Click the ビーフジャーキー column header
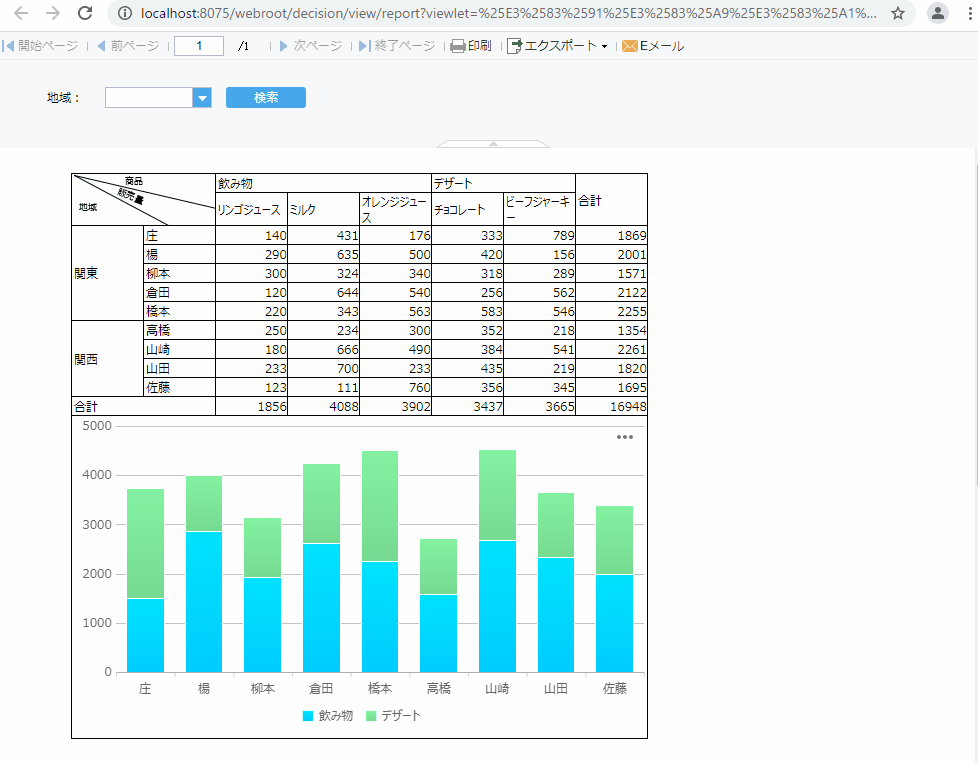Image resolution: width=978 pixels, height=763 pixels. point(540,209)
